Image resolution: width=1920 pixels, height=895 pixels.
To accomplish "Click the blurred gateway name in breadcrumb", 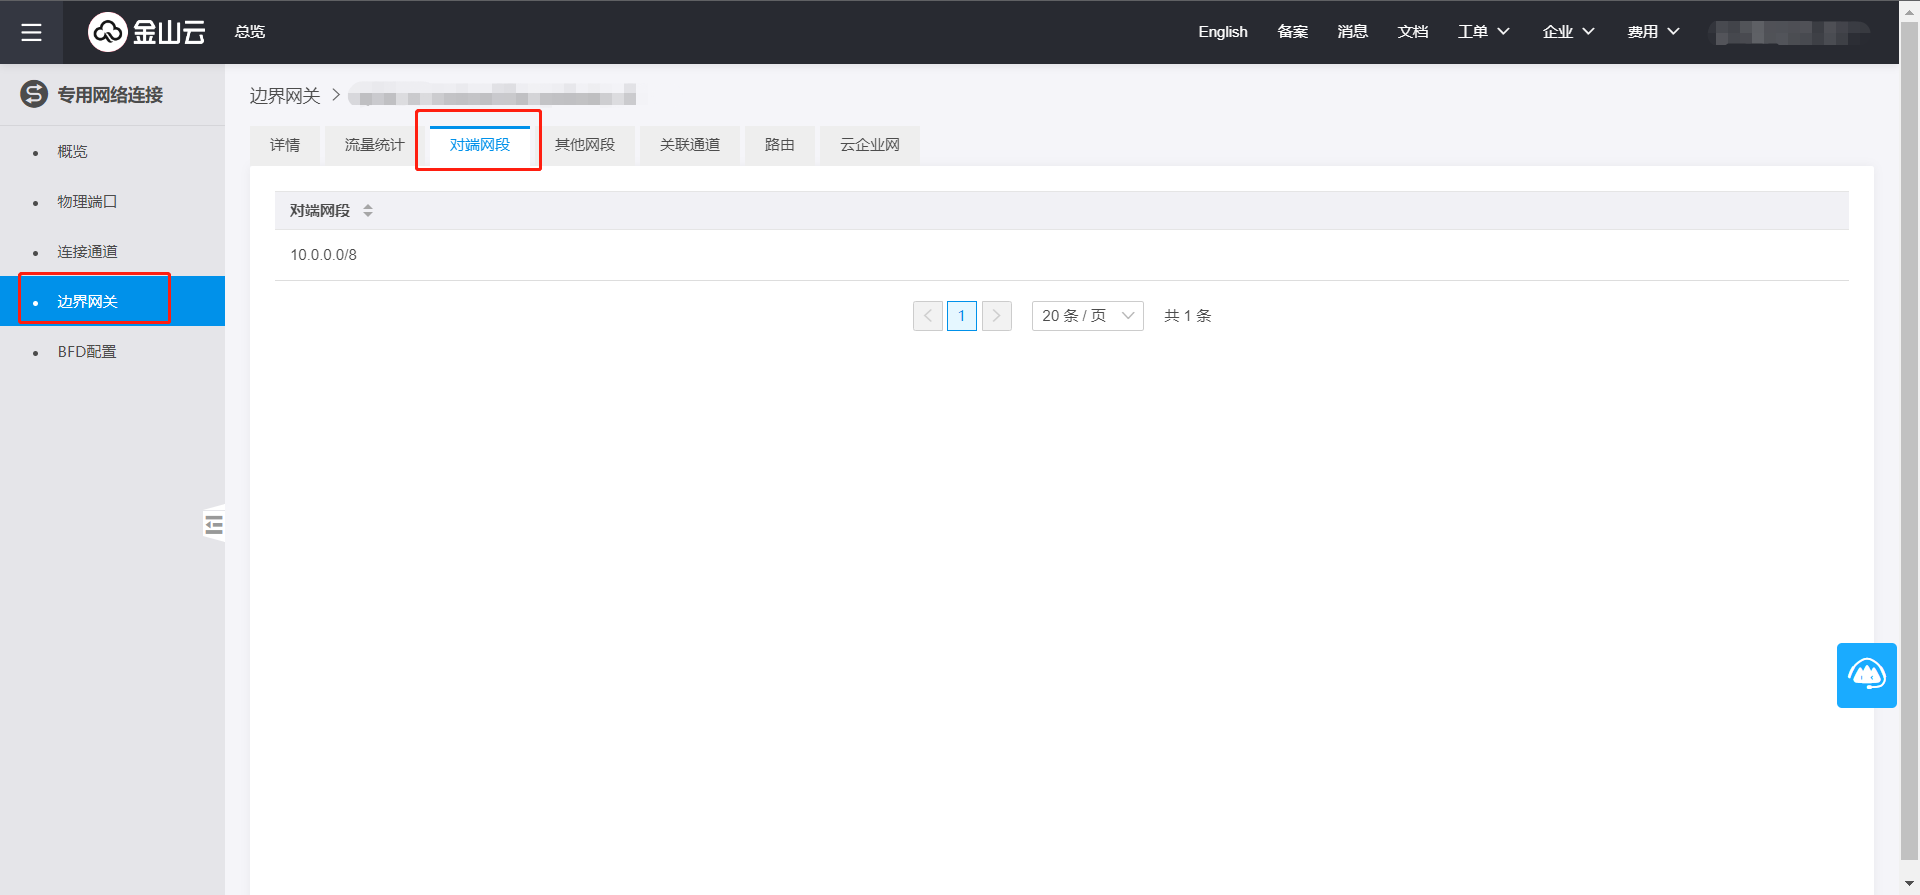I will tap(493, 95).
